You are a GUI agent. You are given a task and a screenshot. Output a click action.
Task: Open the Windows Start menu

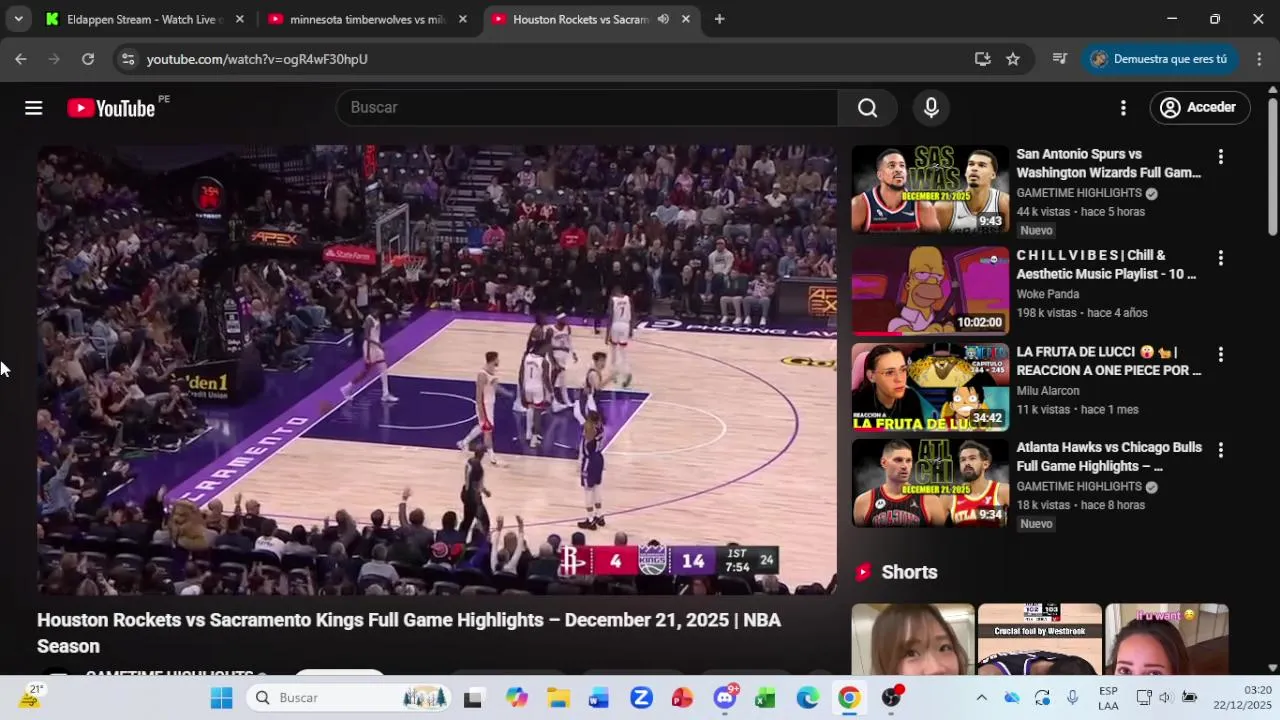click(x=221, y=698)
